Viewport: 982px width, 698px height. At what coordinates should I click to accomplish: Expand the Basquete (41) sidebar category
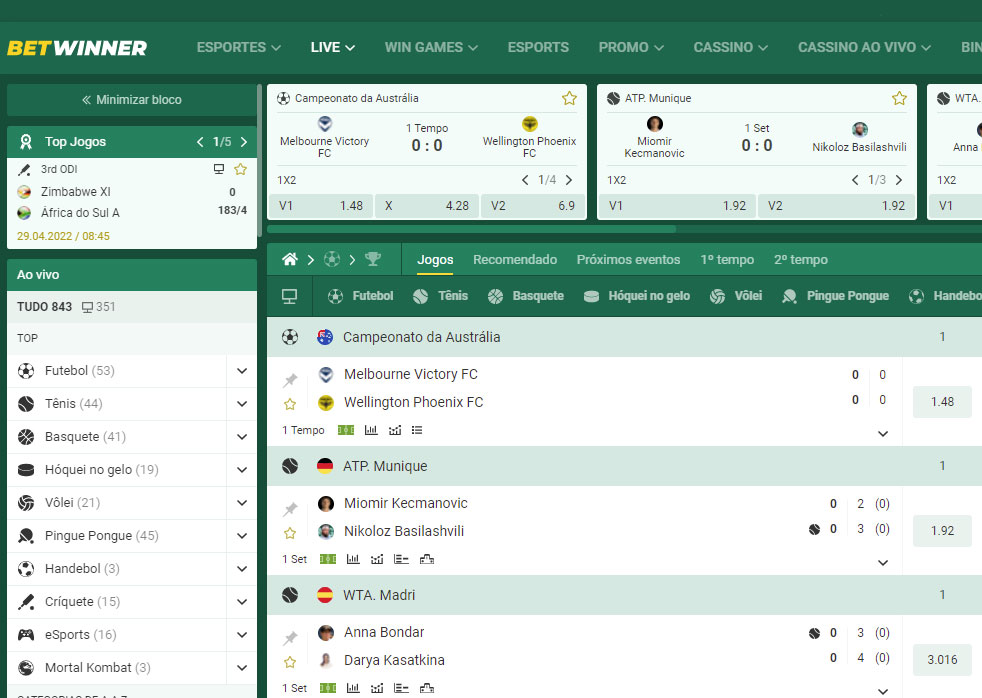242,437
